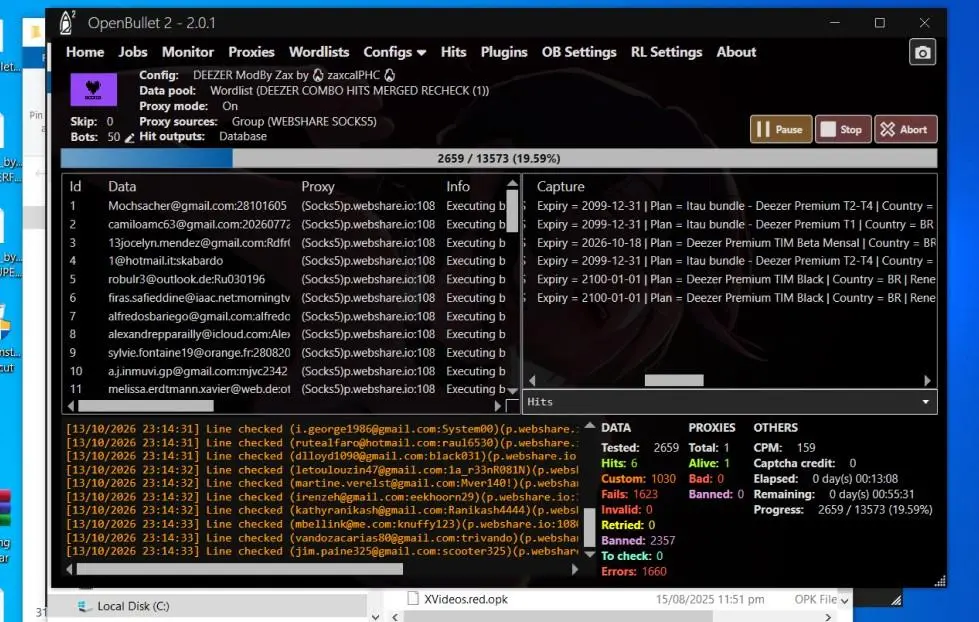Open the Proxies page
Viewport: 979px width, 622px height.
(x=251, y=52)
